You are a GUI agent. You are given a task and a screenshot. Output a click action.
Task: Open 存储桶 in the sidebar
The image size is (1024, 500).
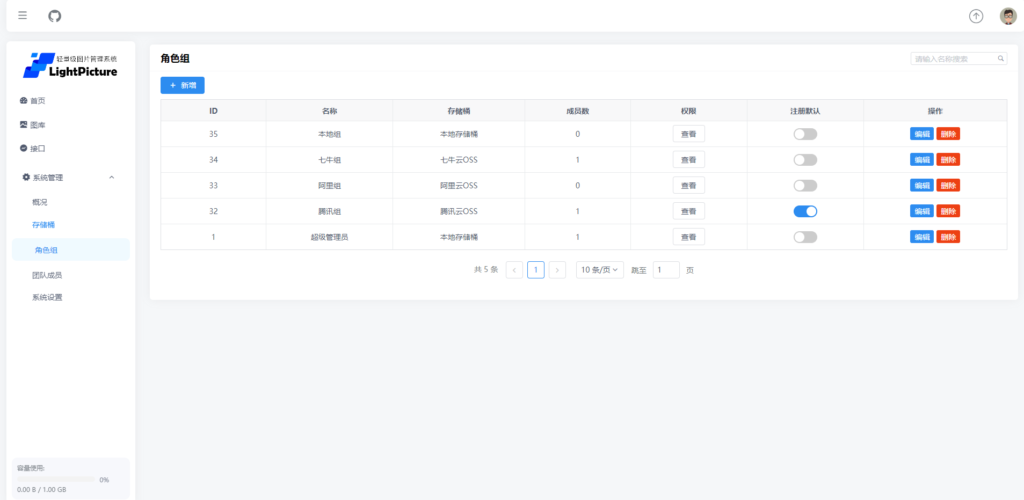(44, 225)
